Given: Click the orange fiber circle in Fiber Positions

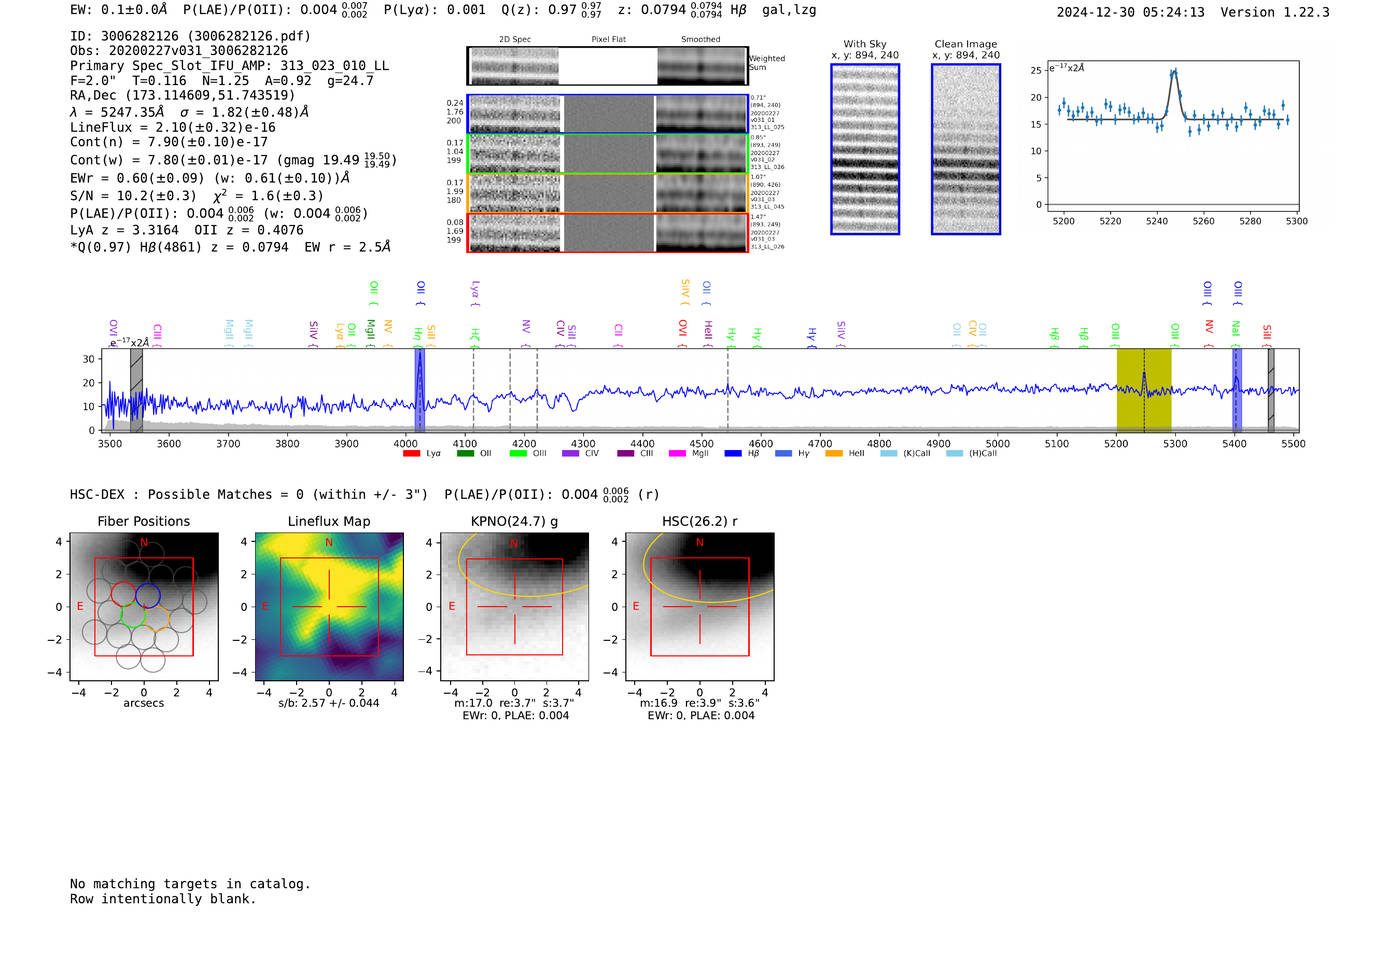Looking at the screenshot, I should 157,618.
